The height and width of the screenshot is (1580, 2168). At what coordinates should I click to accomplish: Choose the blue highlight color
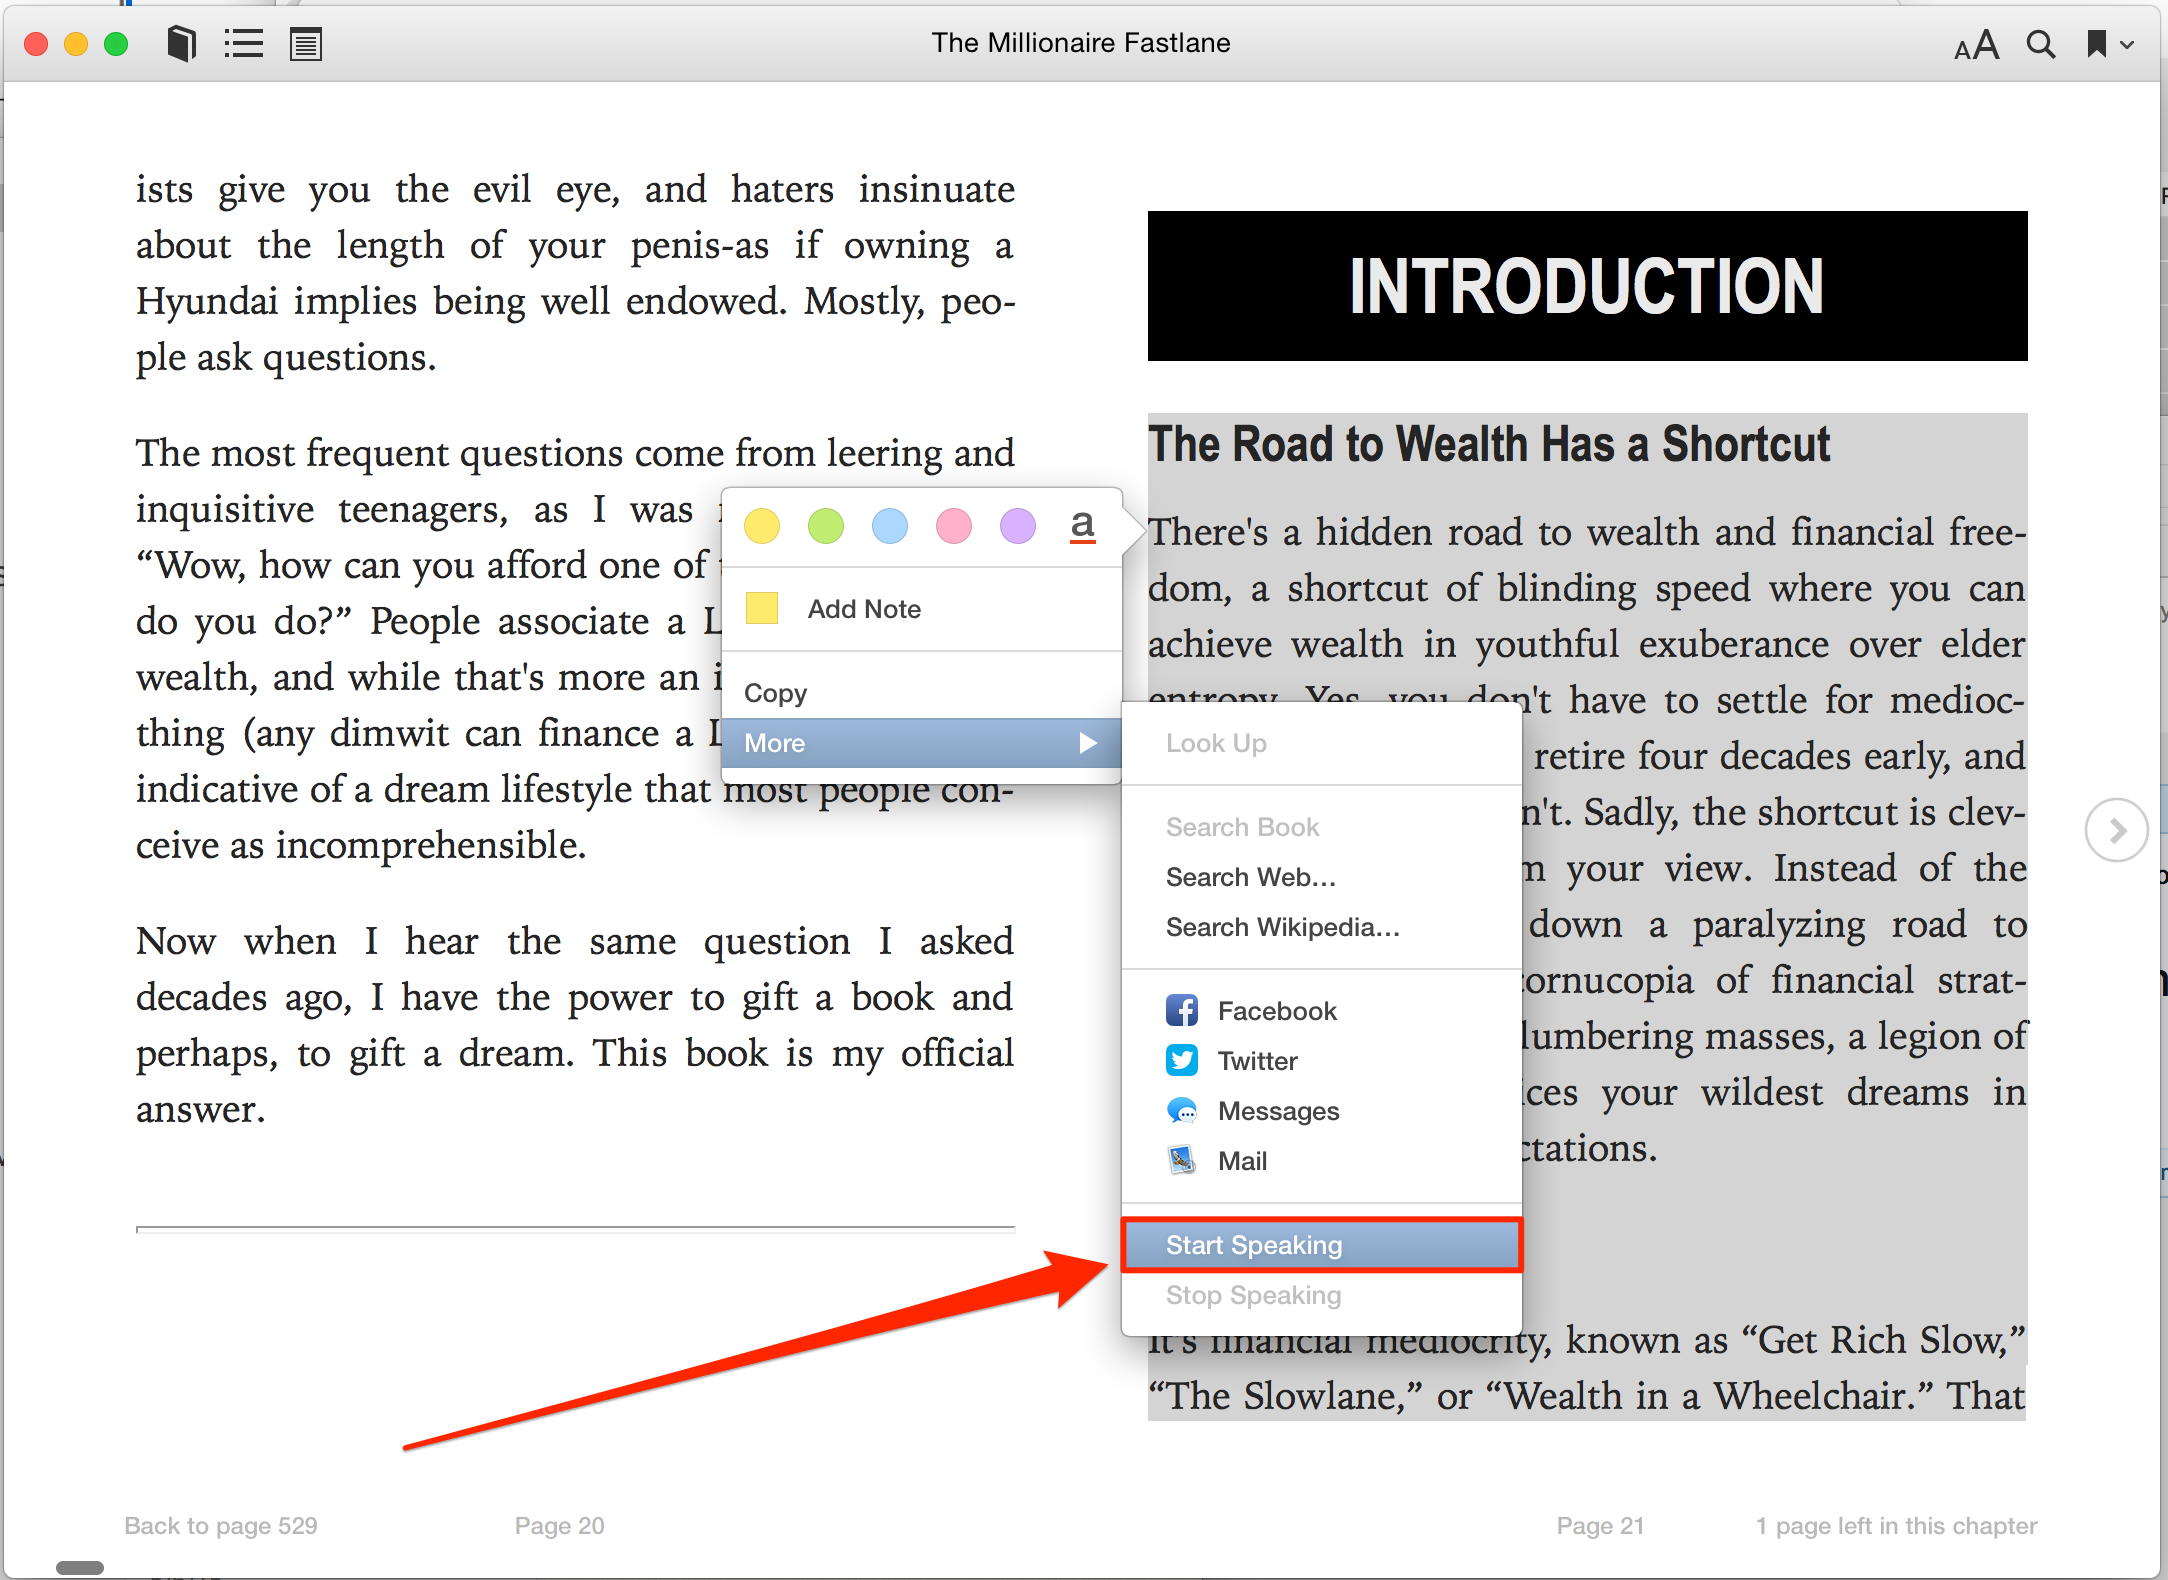pyautogui.click(x=890, y=526)
